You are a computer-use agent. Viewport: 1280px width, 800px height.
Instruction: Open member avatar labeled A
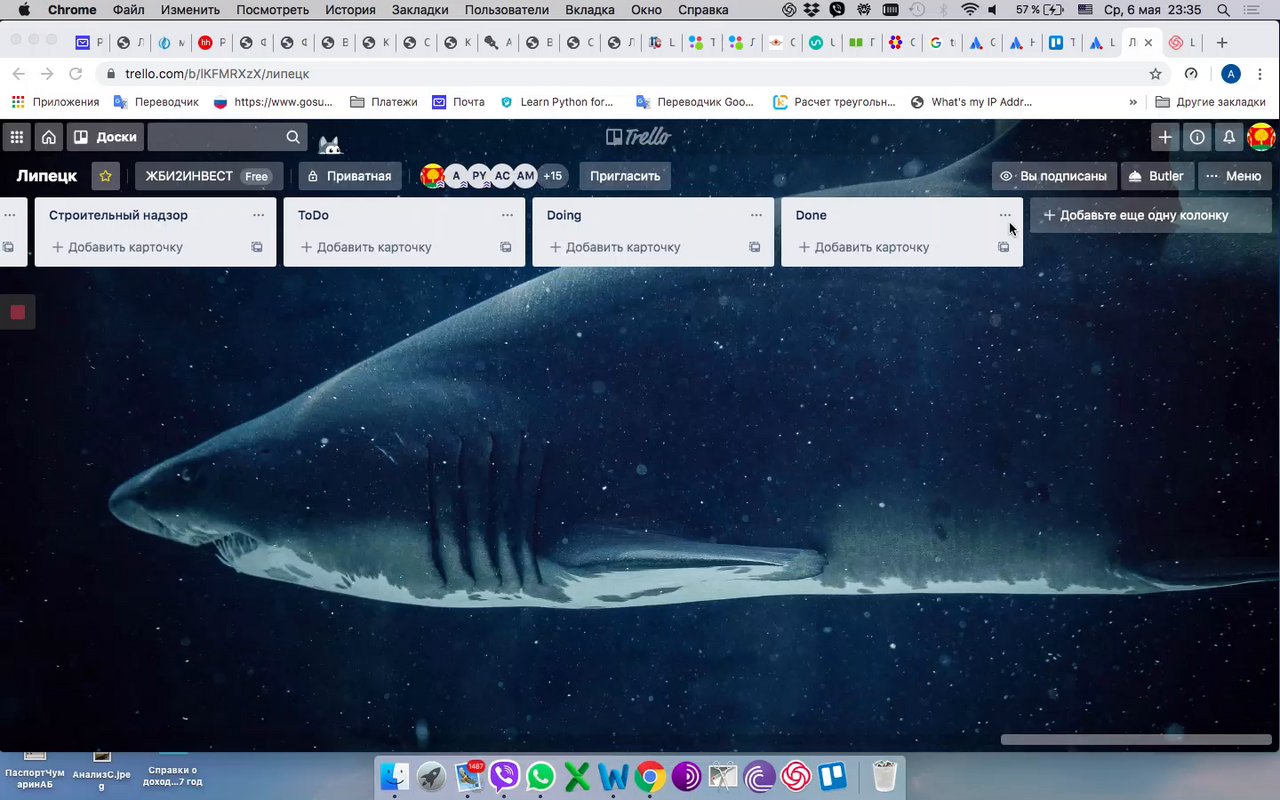[456, 176]
